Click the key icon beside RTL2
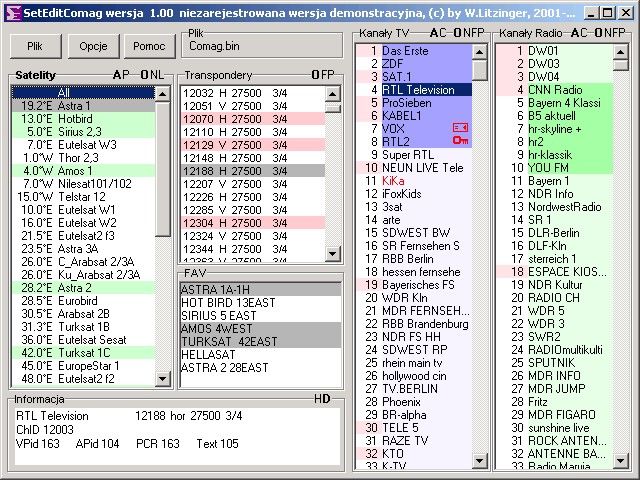 460,142
